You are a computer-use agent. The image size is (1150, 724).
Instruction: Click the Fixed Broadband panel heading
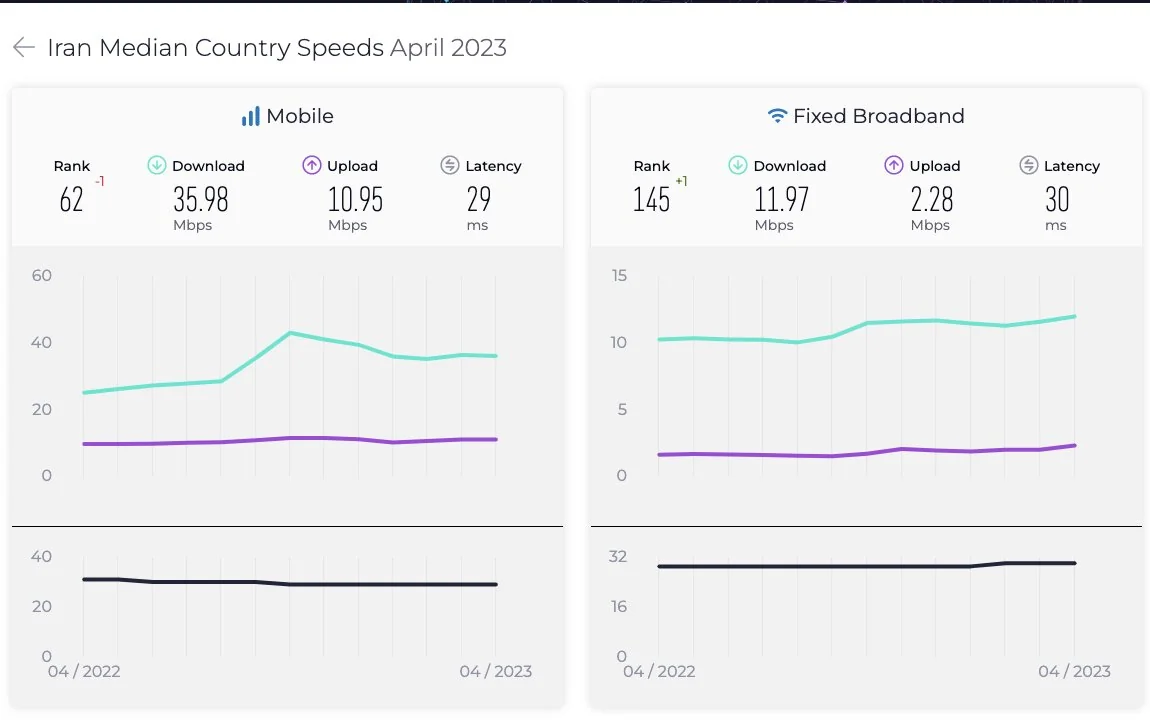(878, 117)
